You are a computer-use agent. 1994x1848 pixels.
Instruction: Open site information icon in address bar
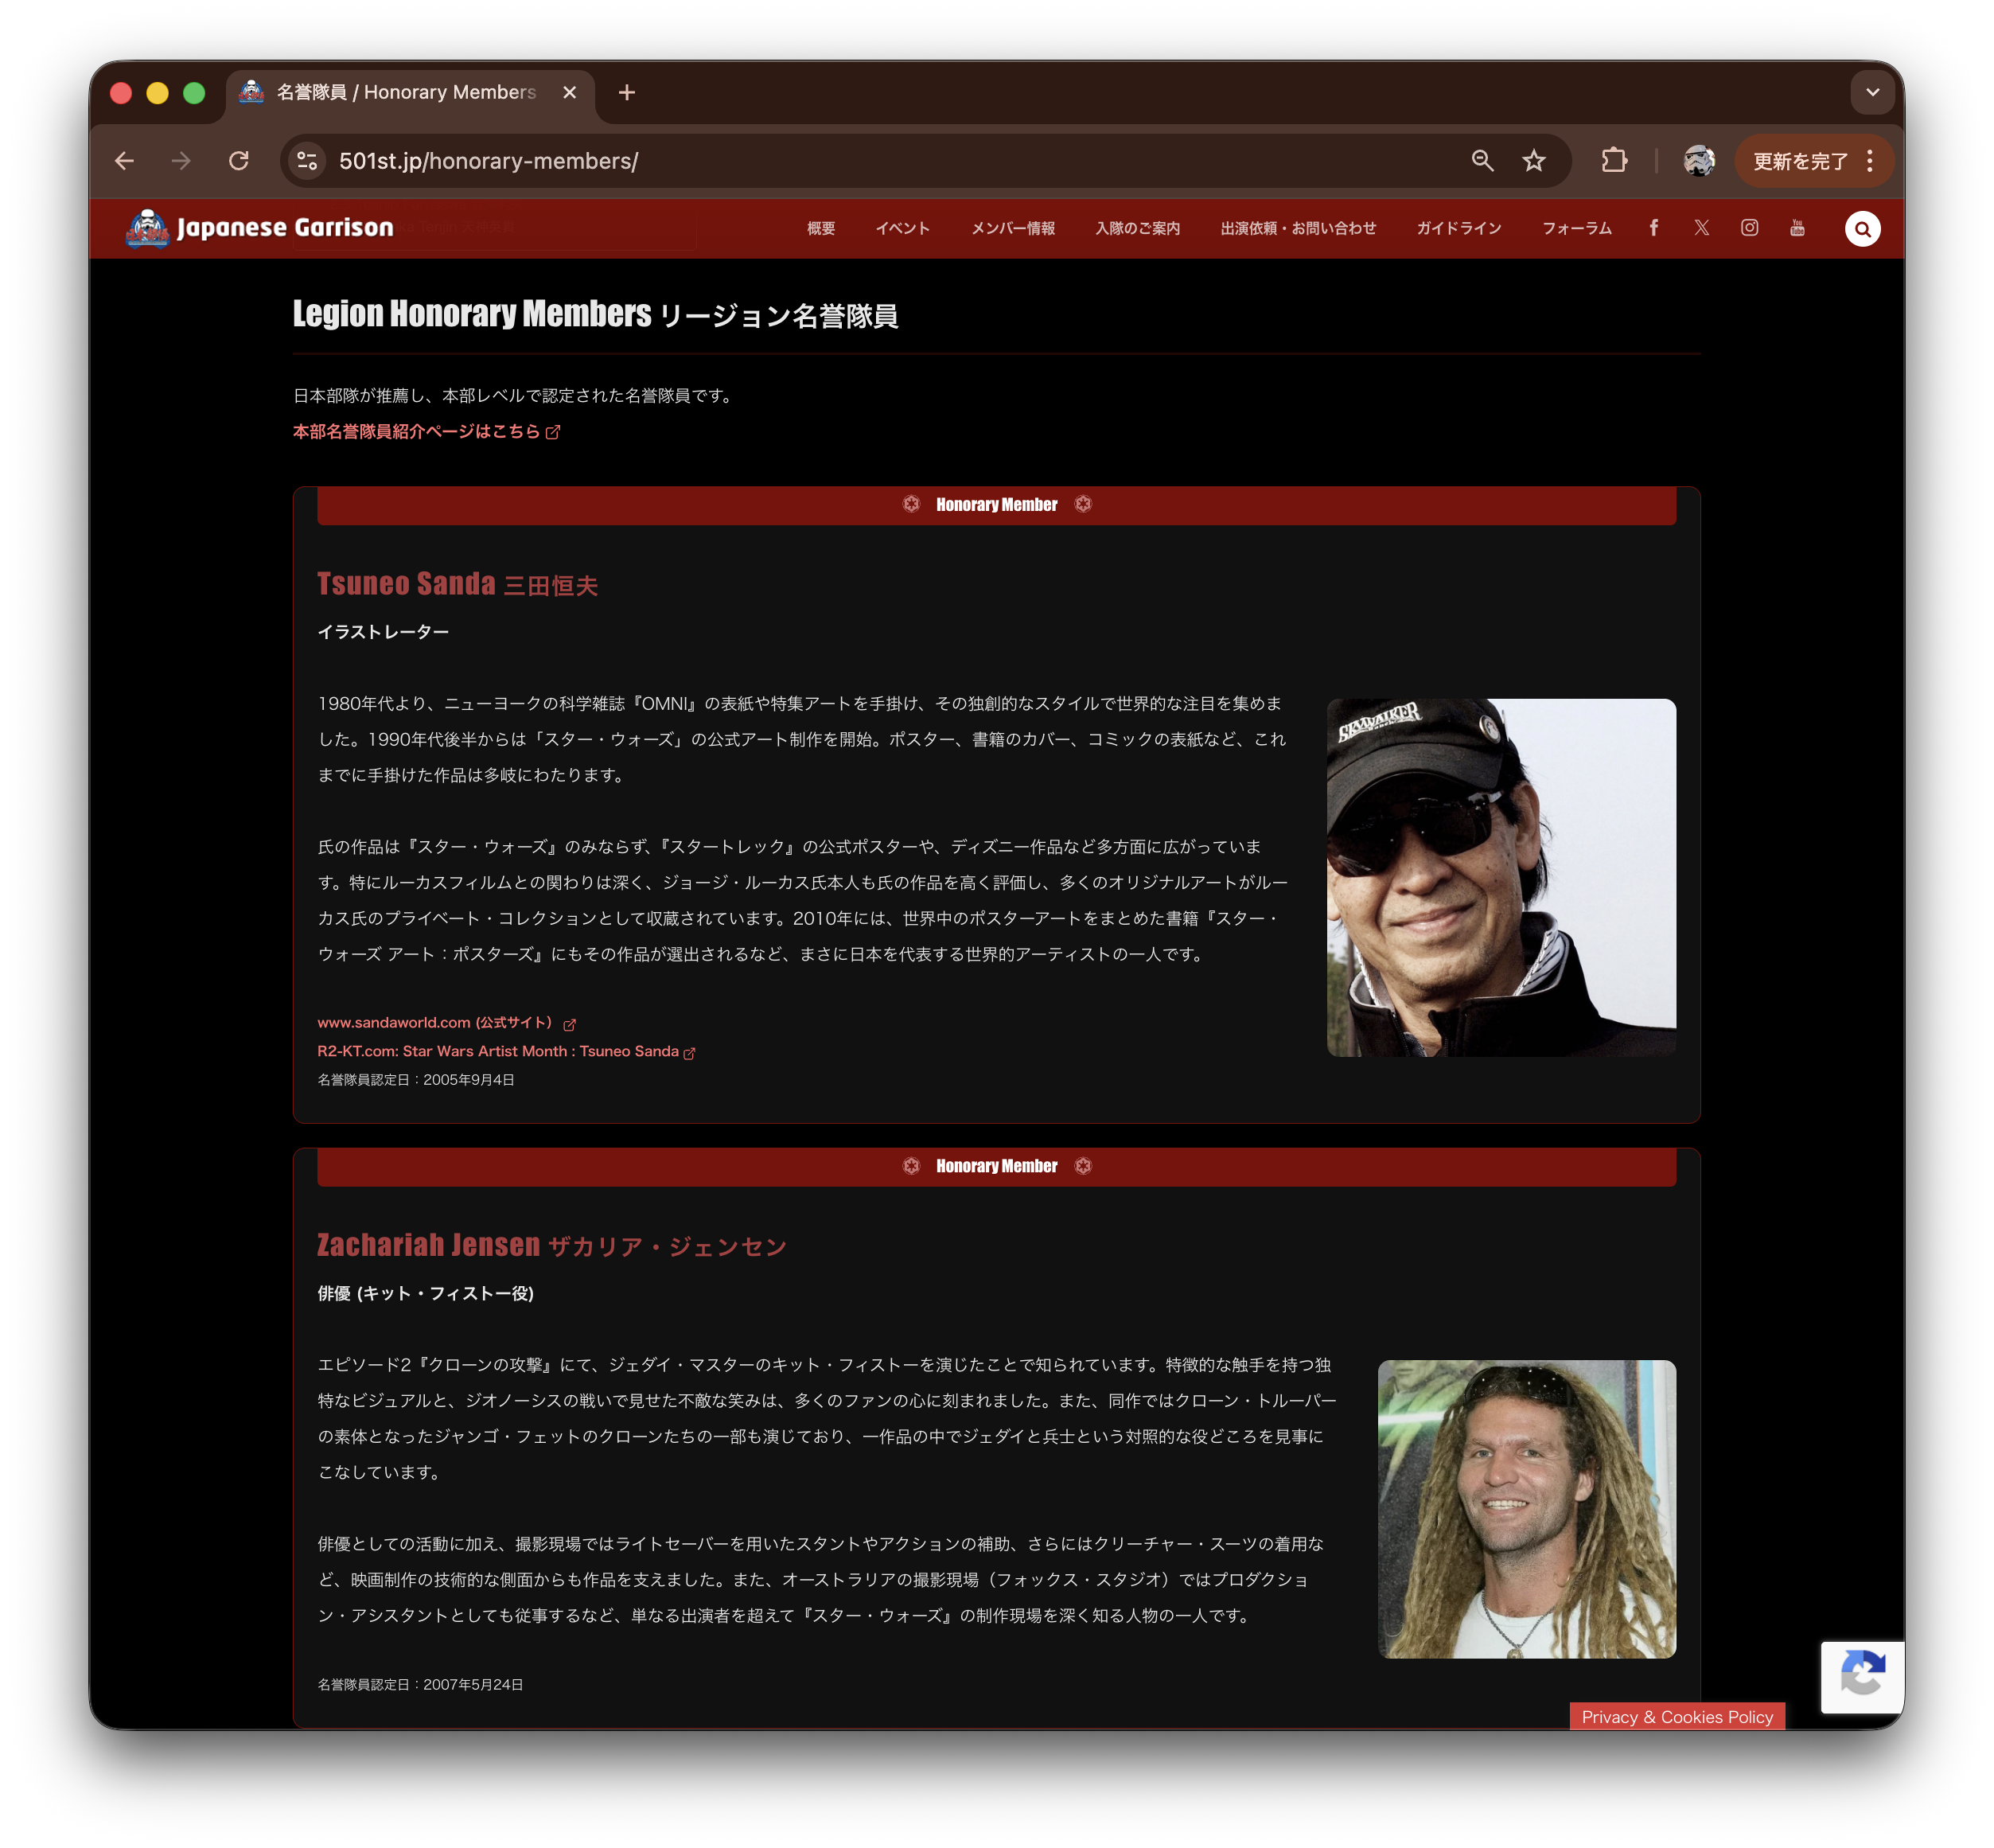pos(308,161)
